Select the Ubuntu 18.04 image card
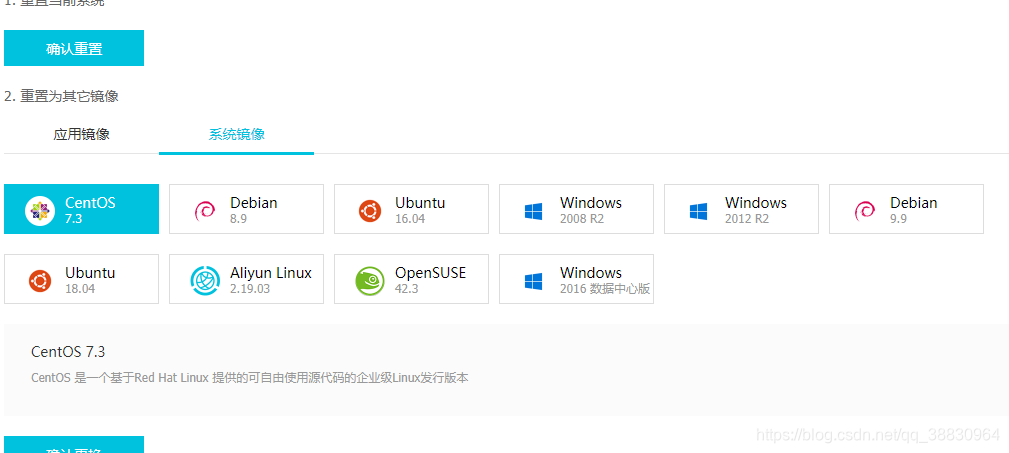1009x453 pixels. click(x=81, y=279)
